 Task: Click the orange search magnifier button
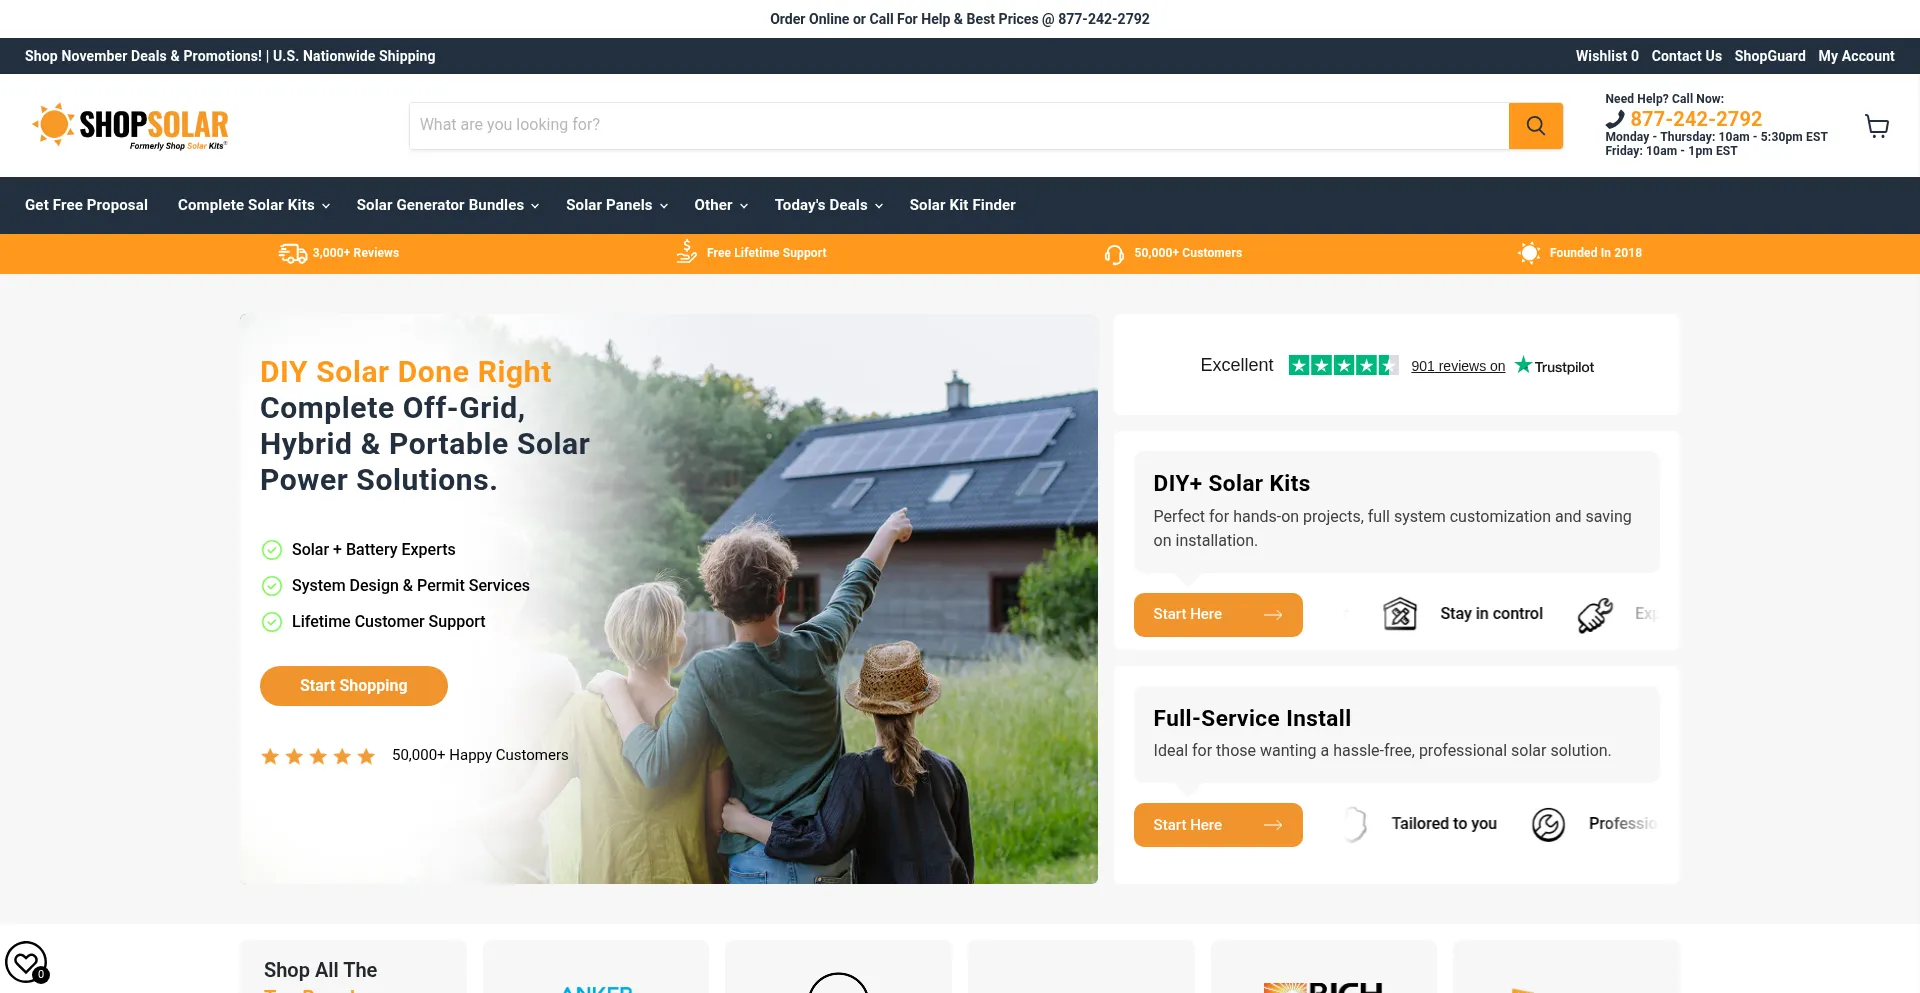point(1535,125)
